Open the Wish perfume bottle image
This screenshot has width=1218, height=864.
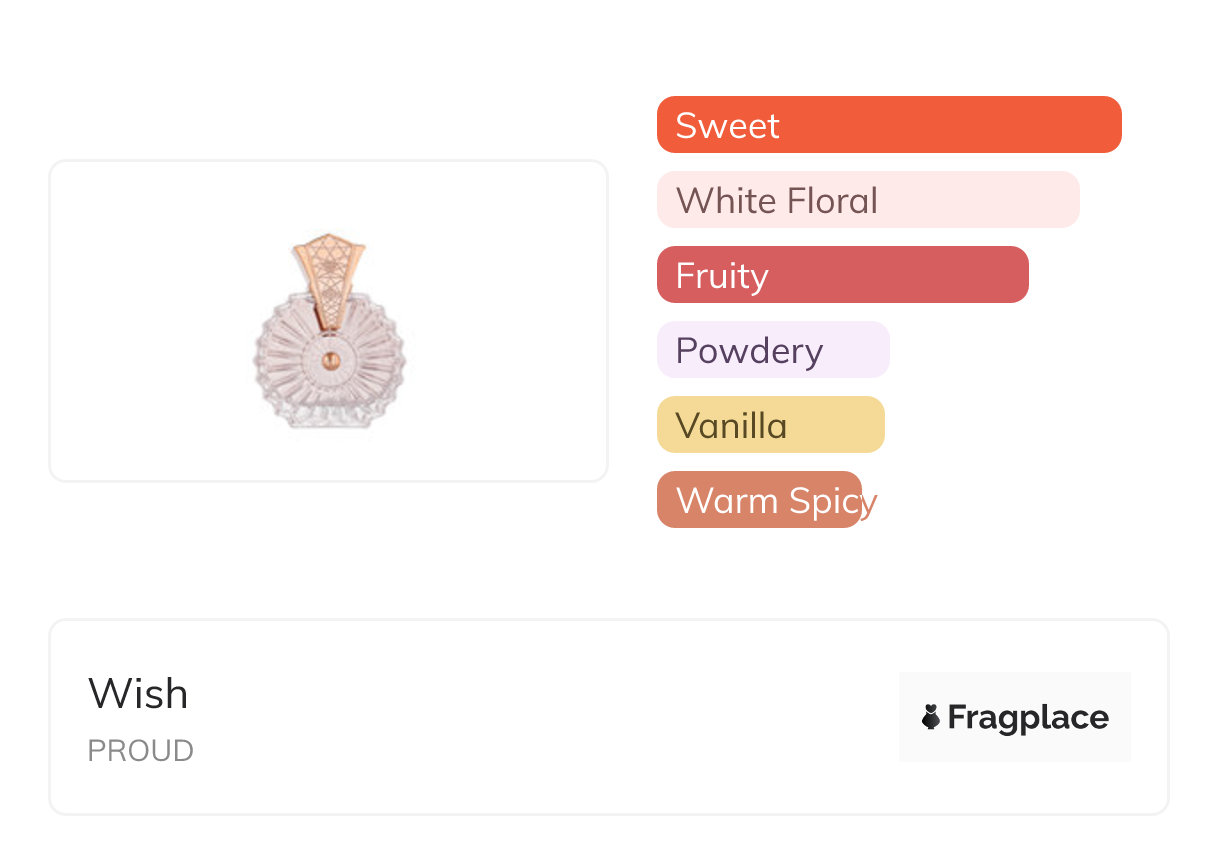click(329, 335)
